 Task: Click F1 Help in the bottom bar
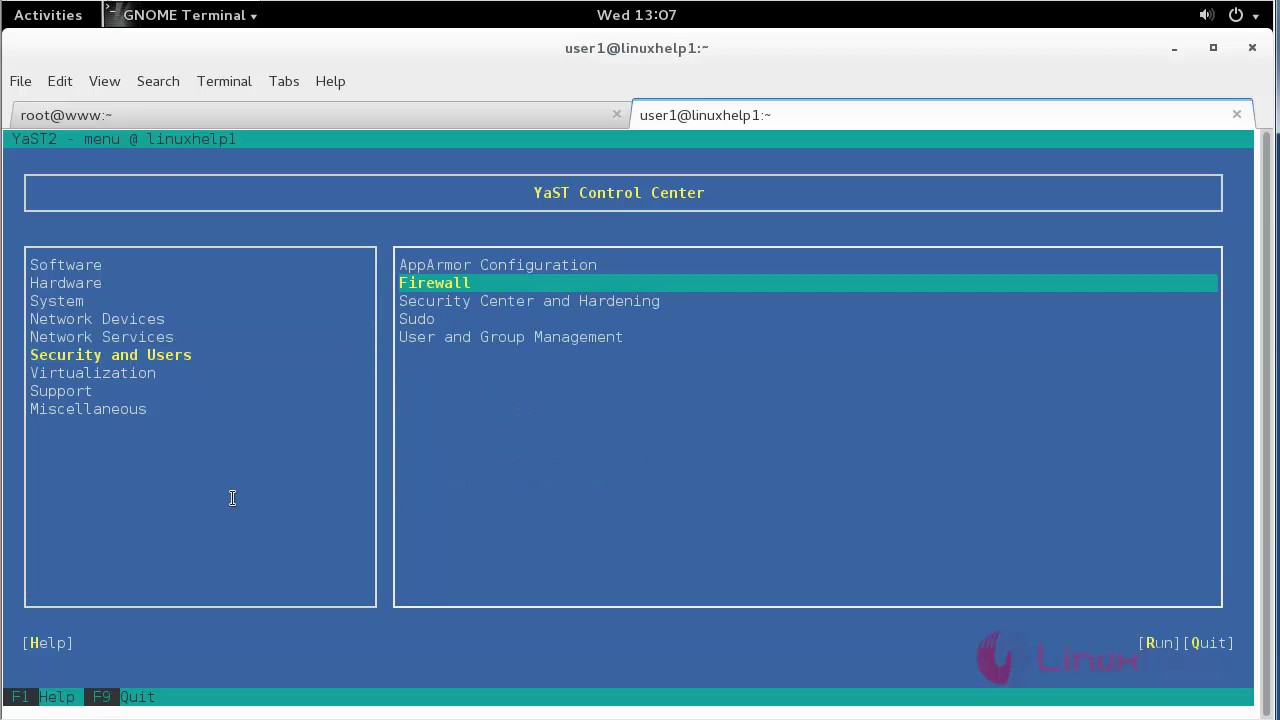pos(43,697)
